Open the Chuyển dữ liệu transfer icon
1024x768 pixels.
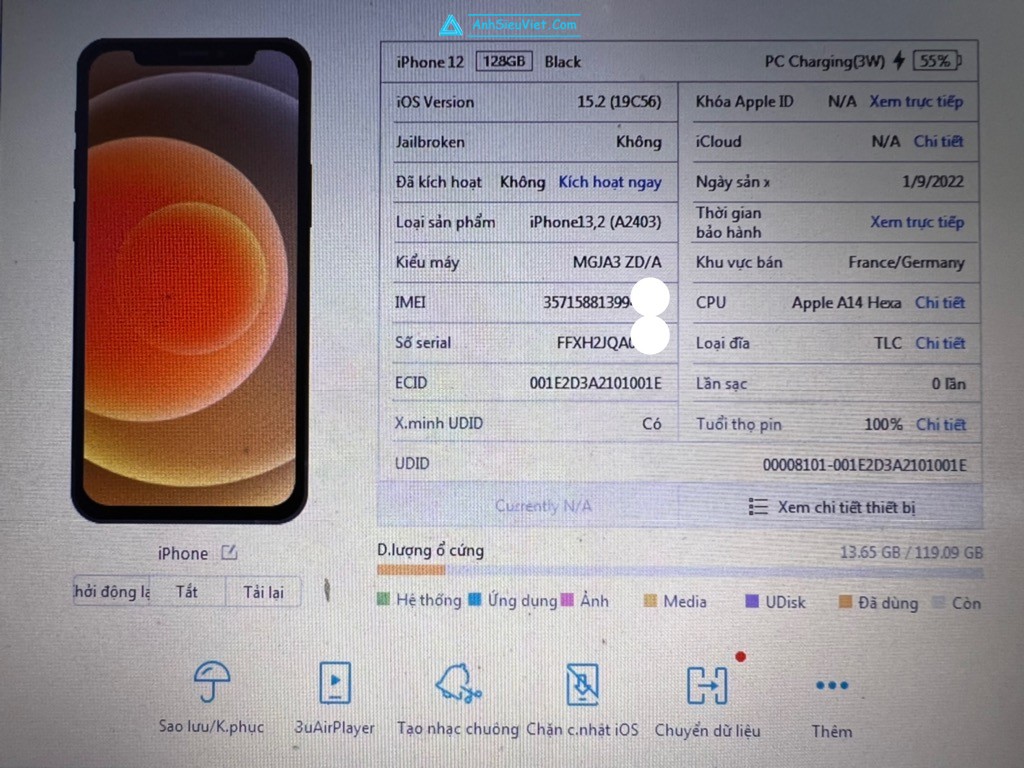tap(707, 685)
